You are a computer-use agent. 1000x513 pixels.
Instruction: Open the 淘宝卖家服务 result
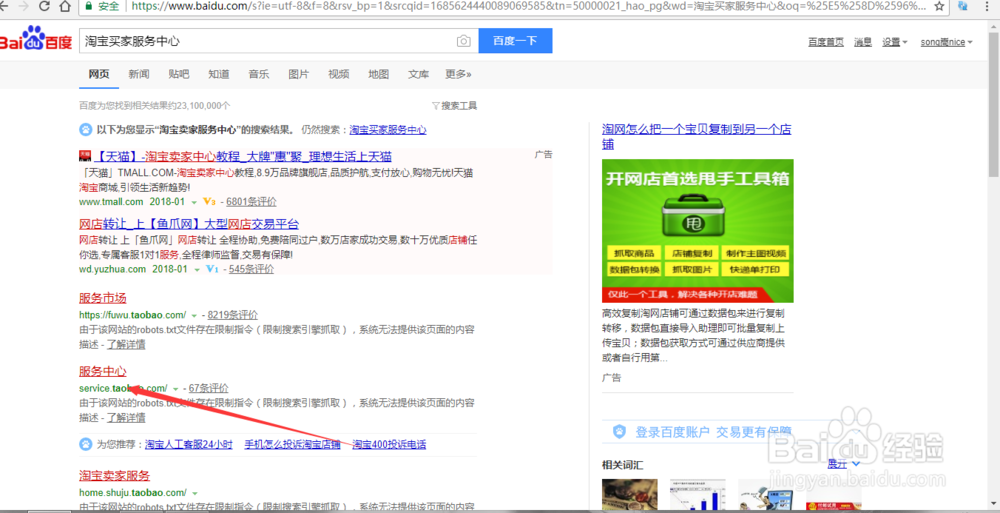[x=115, y=476]
